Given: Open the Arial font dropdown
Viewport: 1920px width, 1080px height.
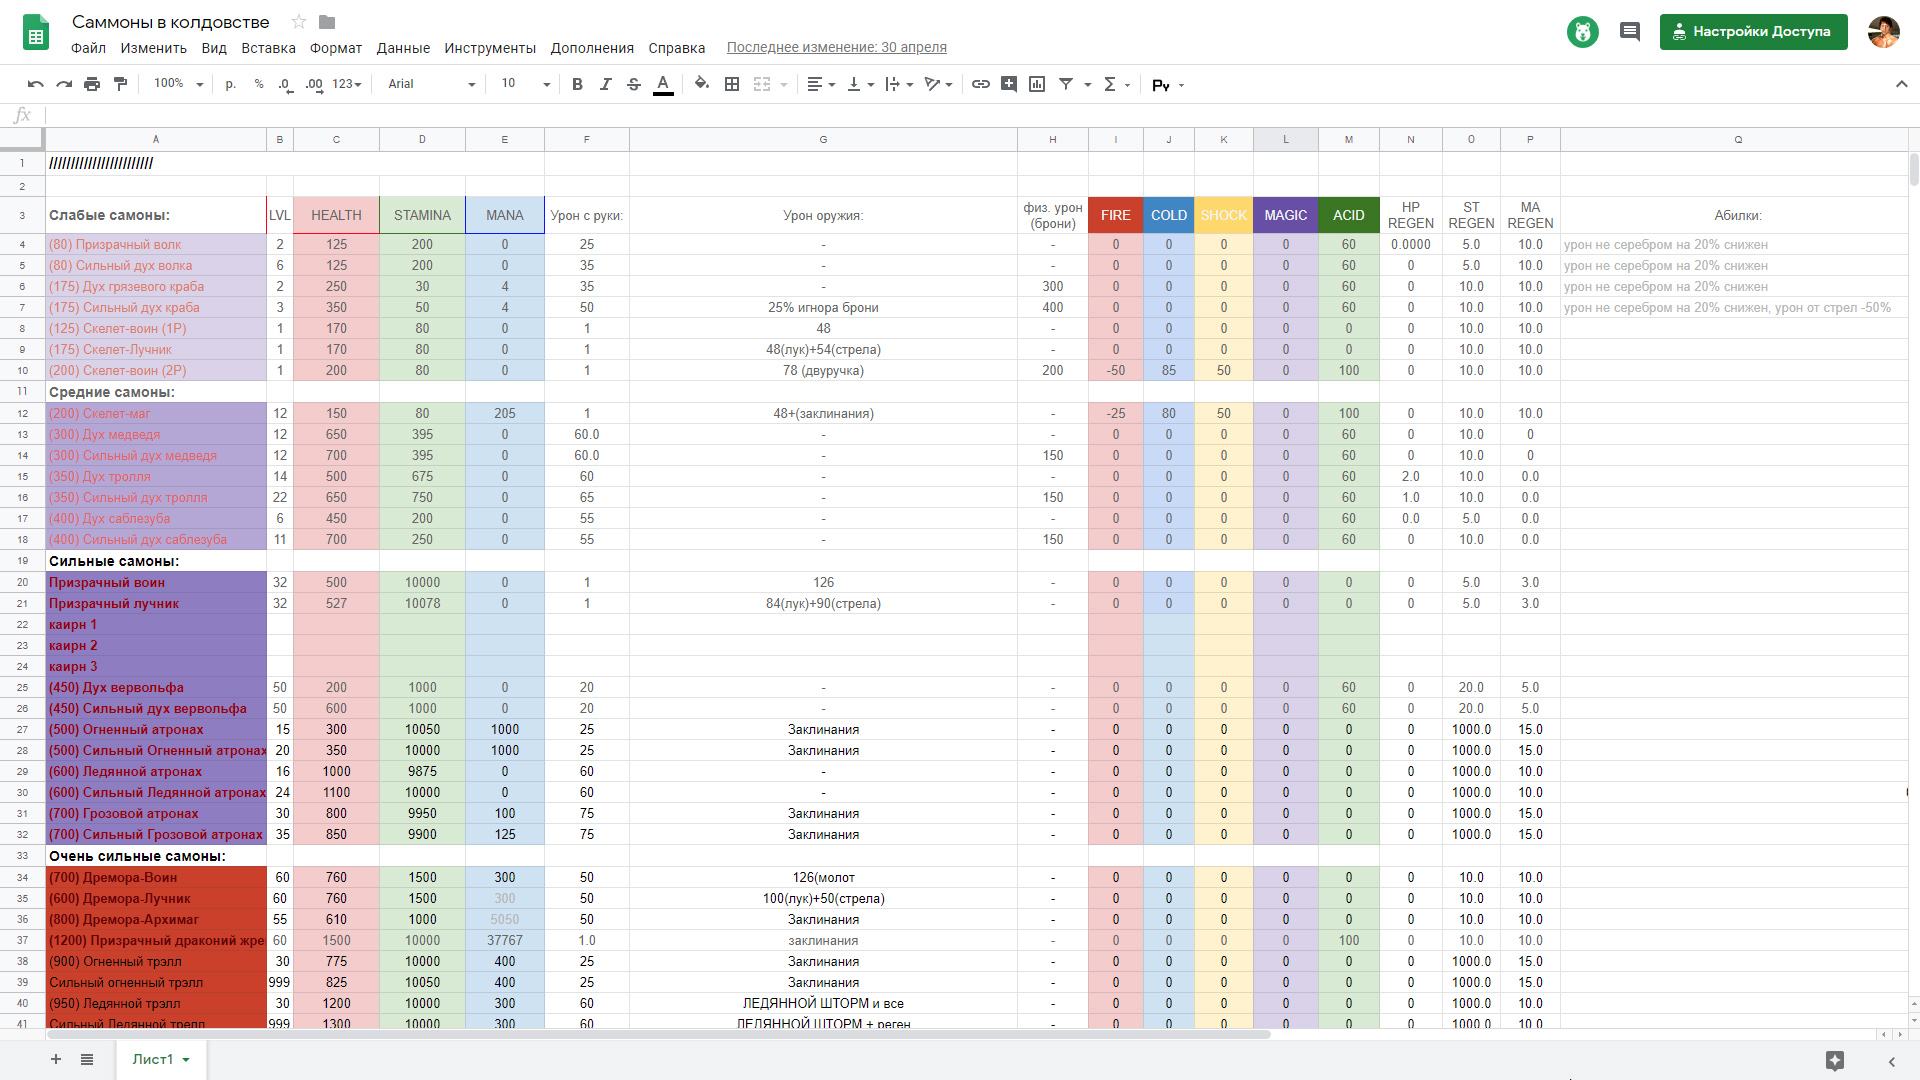Looking at the screenshot, I should (431, 84).
